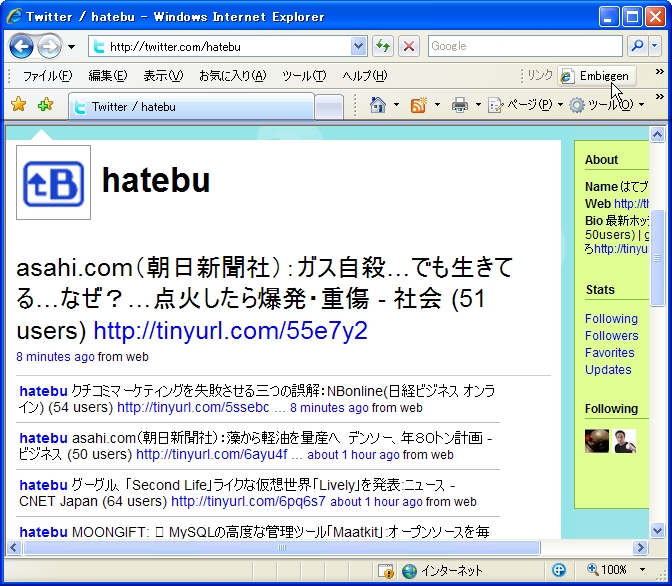Screen dimensions: 672x586
Task: Click 'about 1 hour ago' on the 6pq6s7 tweet
Action: [x=376, y=502]
